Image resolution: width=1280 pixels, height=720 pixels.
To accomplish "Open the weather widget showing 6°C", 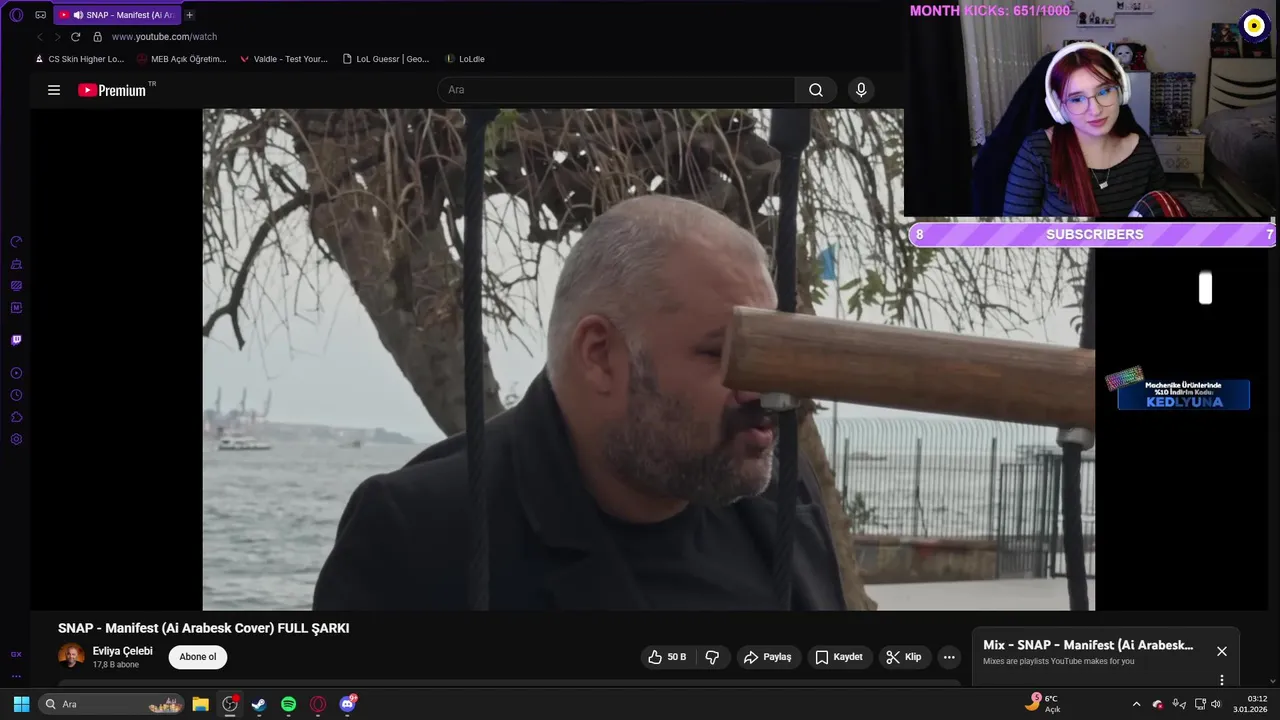I will click(1042, 704).
